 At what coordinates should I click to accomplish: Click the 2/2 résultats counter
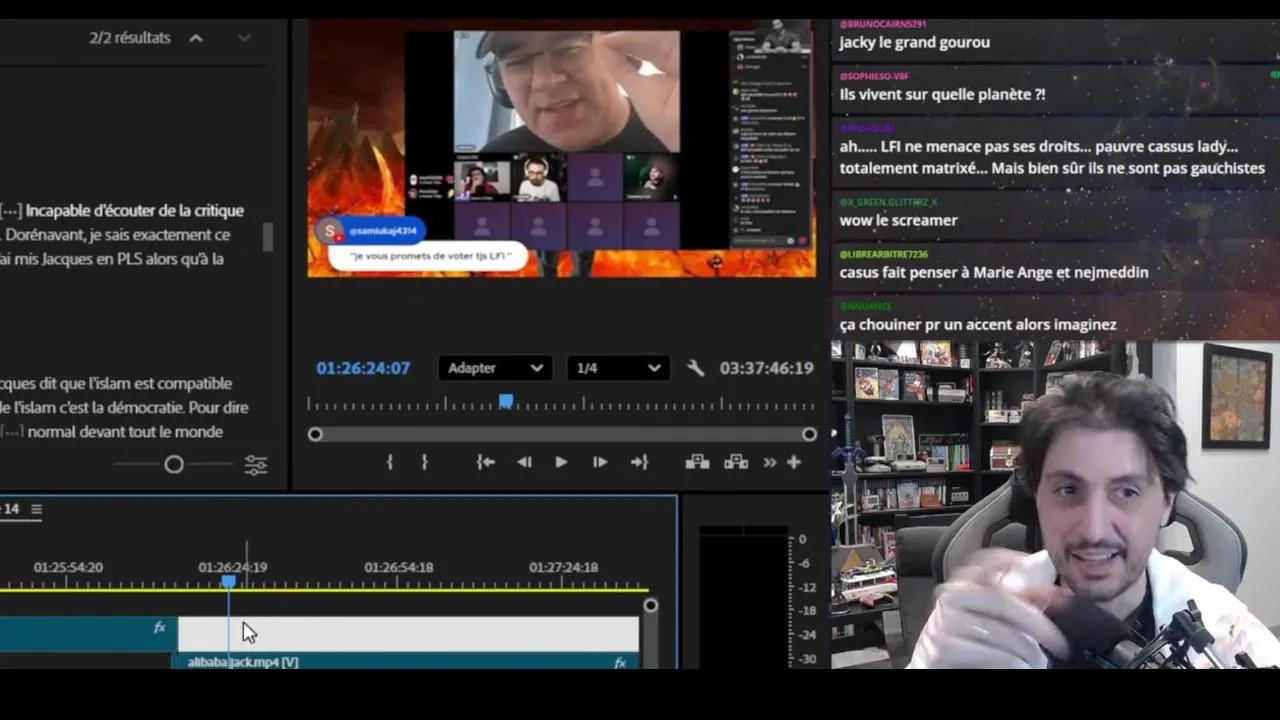(130, 38)
